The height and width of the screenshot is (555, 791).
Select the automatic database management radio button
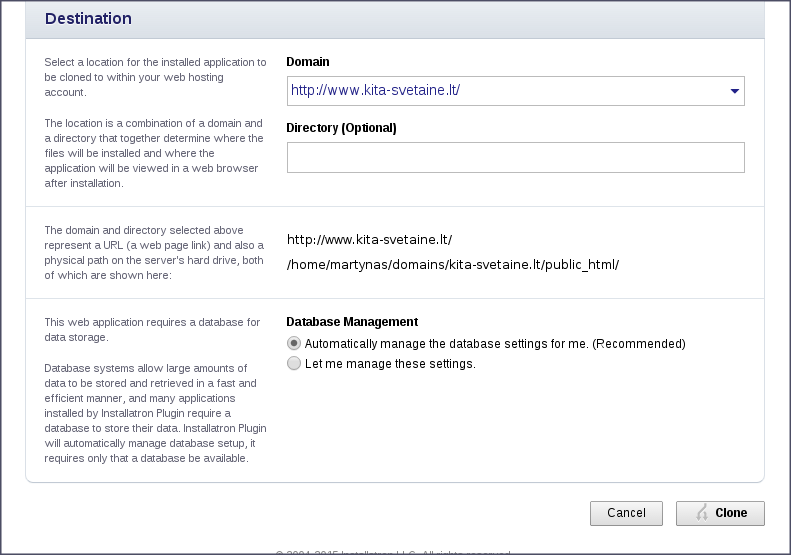[294, 343]
